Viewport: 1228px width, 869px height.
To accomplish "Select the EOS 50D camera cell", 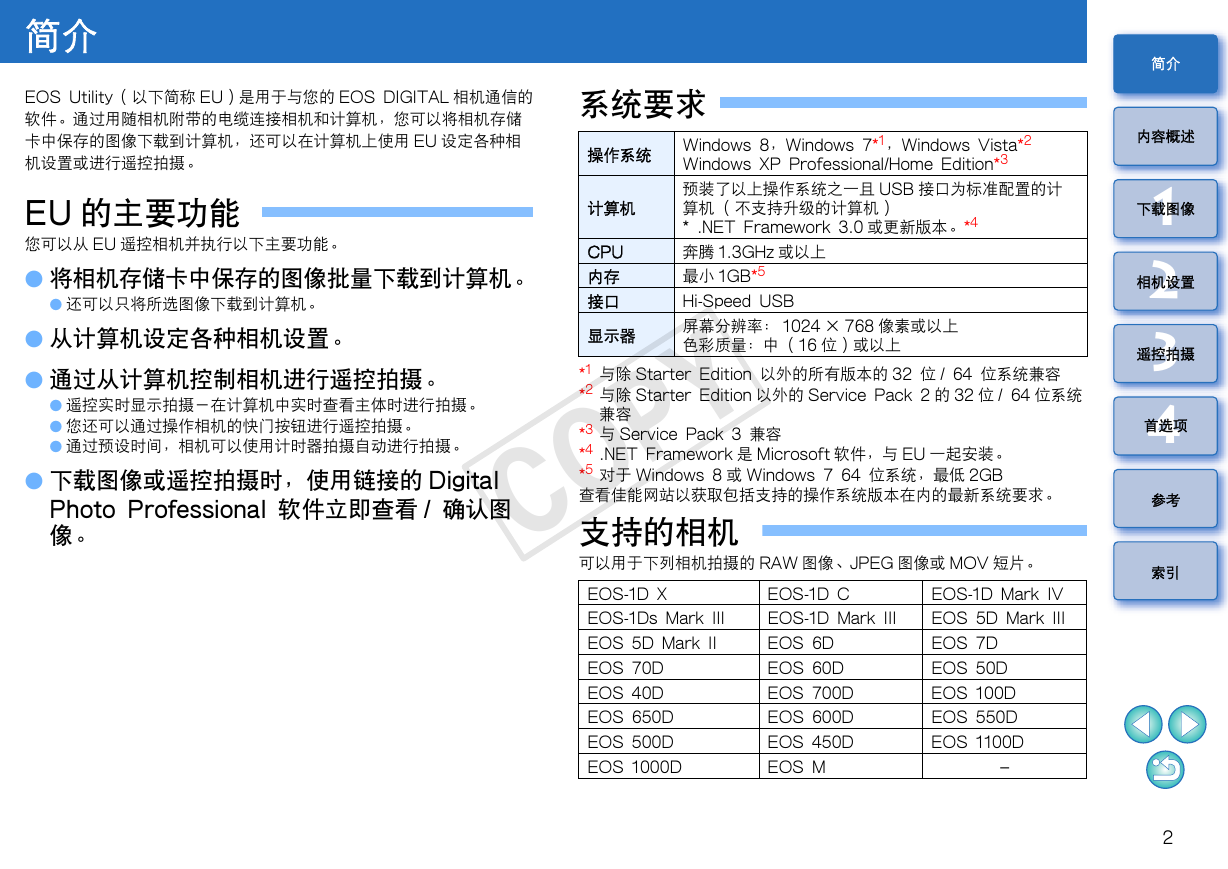I will (x=1004, y=668).
